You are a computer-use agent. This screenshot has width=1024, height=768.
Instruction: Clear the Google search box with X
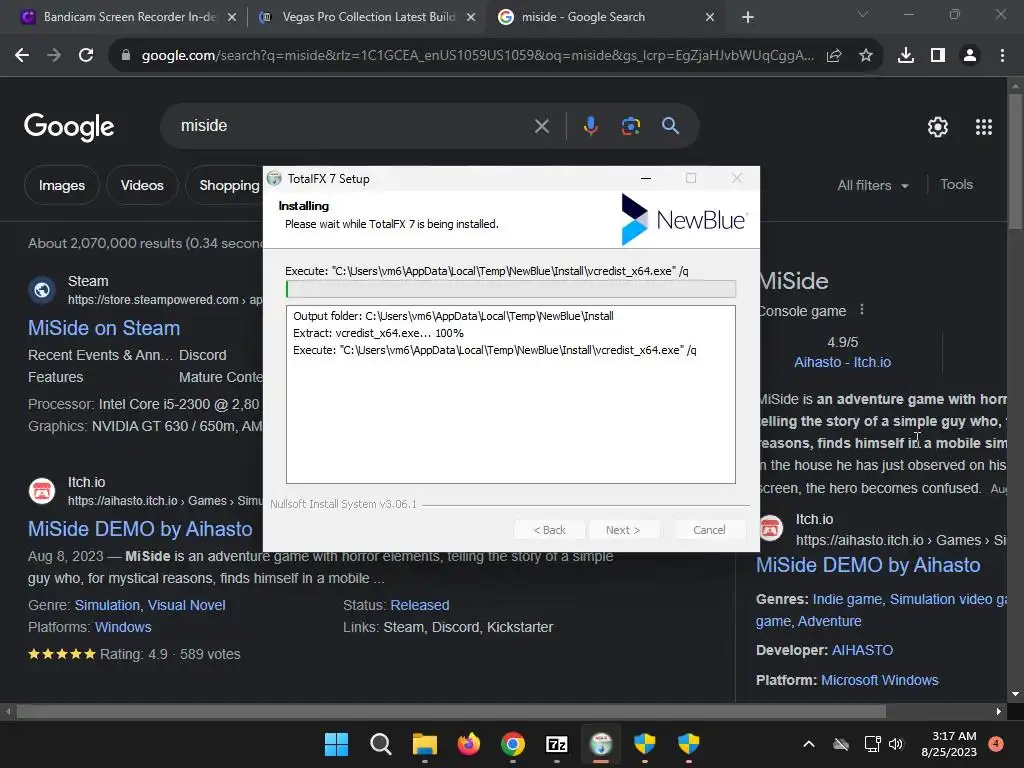pyautogui.click(x=541, y=126)
